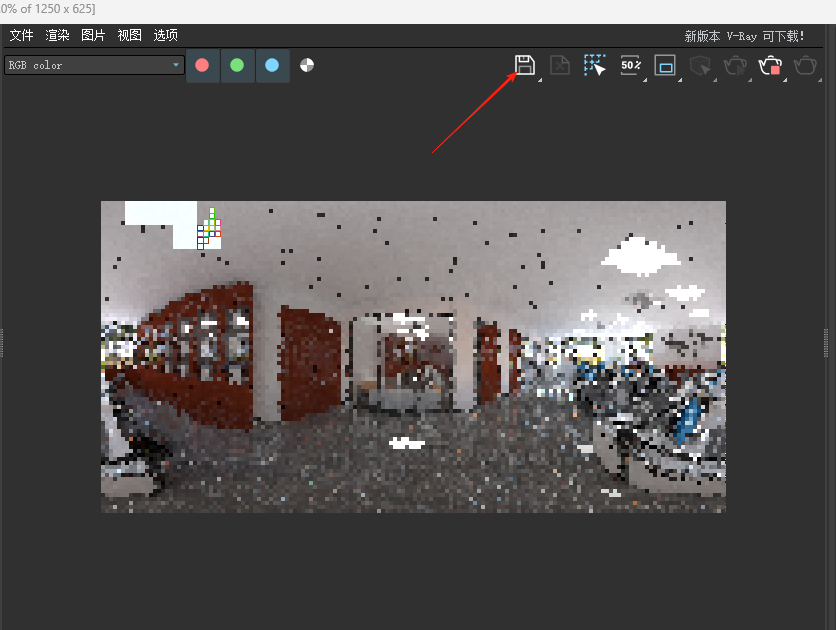Open the 渲染 menu
This screenshot has width=836, height=630.
click(57, 35)
